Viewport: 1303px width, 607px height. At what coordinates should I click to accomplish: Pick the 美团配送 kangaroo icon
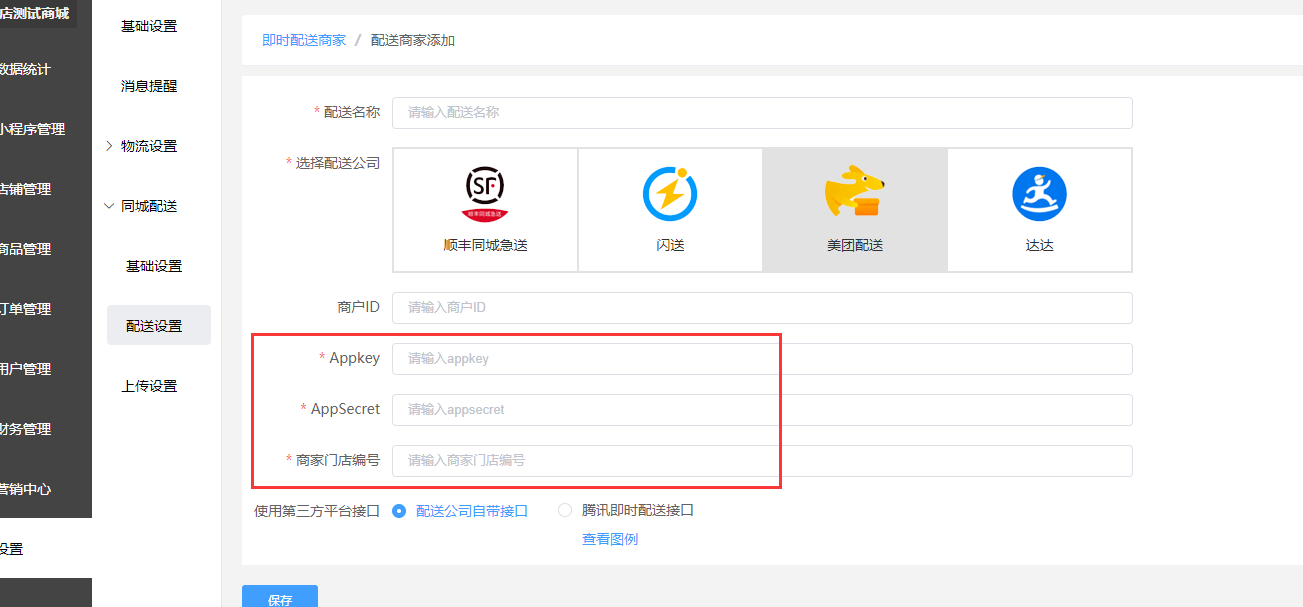tap(855, 194)
